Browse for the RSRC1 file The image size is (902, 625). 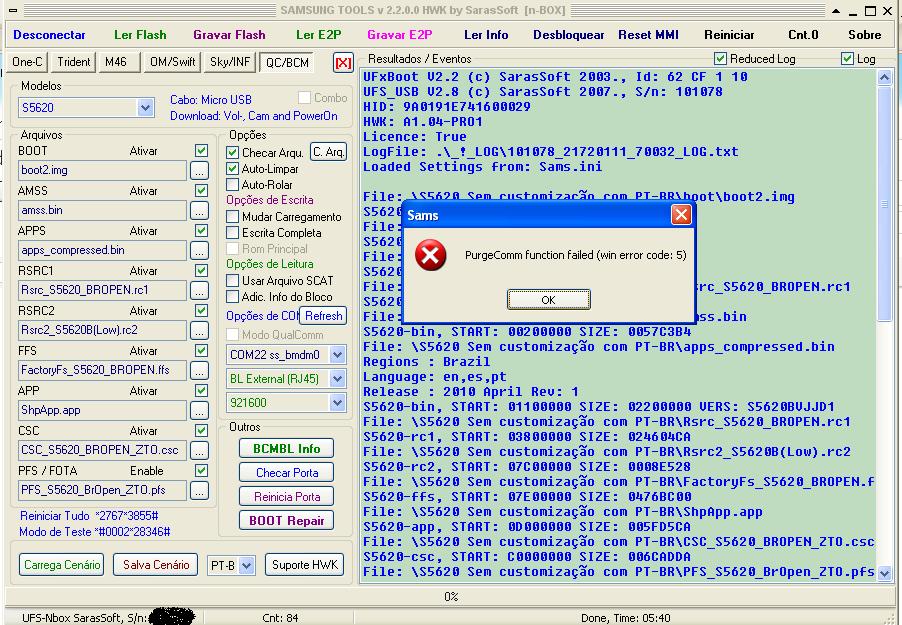pos(199,291)
